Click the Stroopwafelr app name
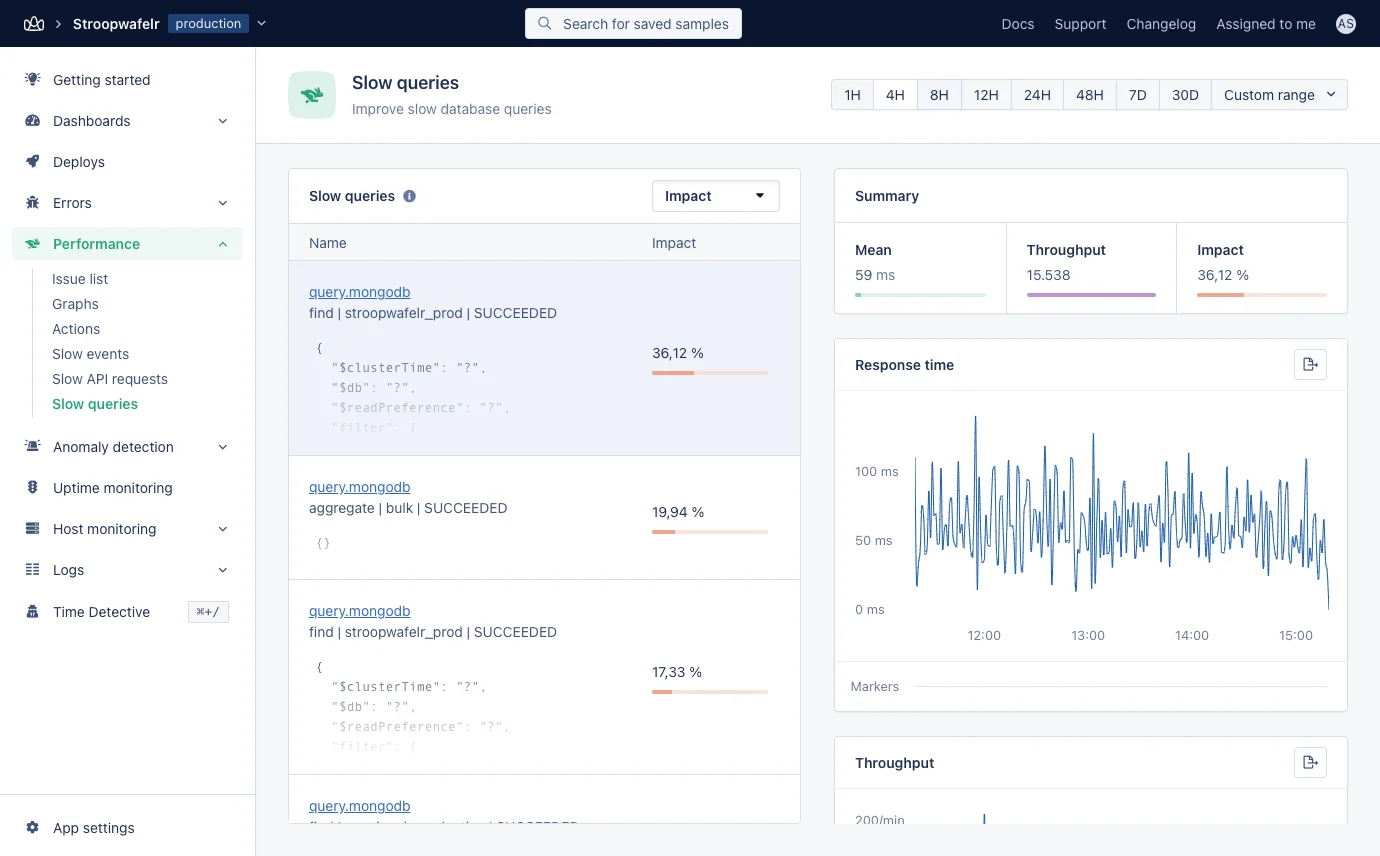 [x=116, y=24]
